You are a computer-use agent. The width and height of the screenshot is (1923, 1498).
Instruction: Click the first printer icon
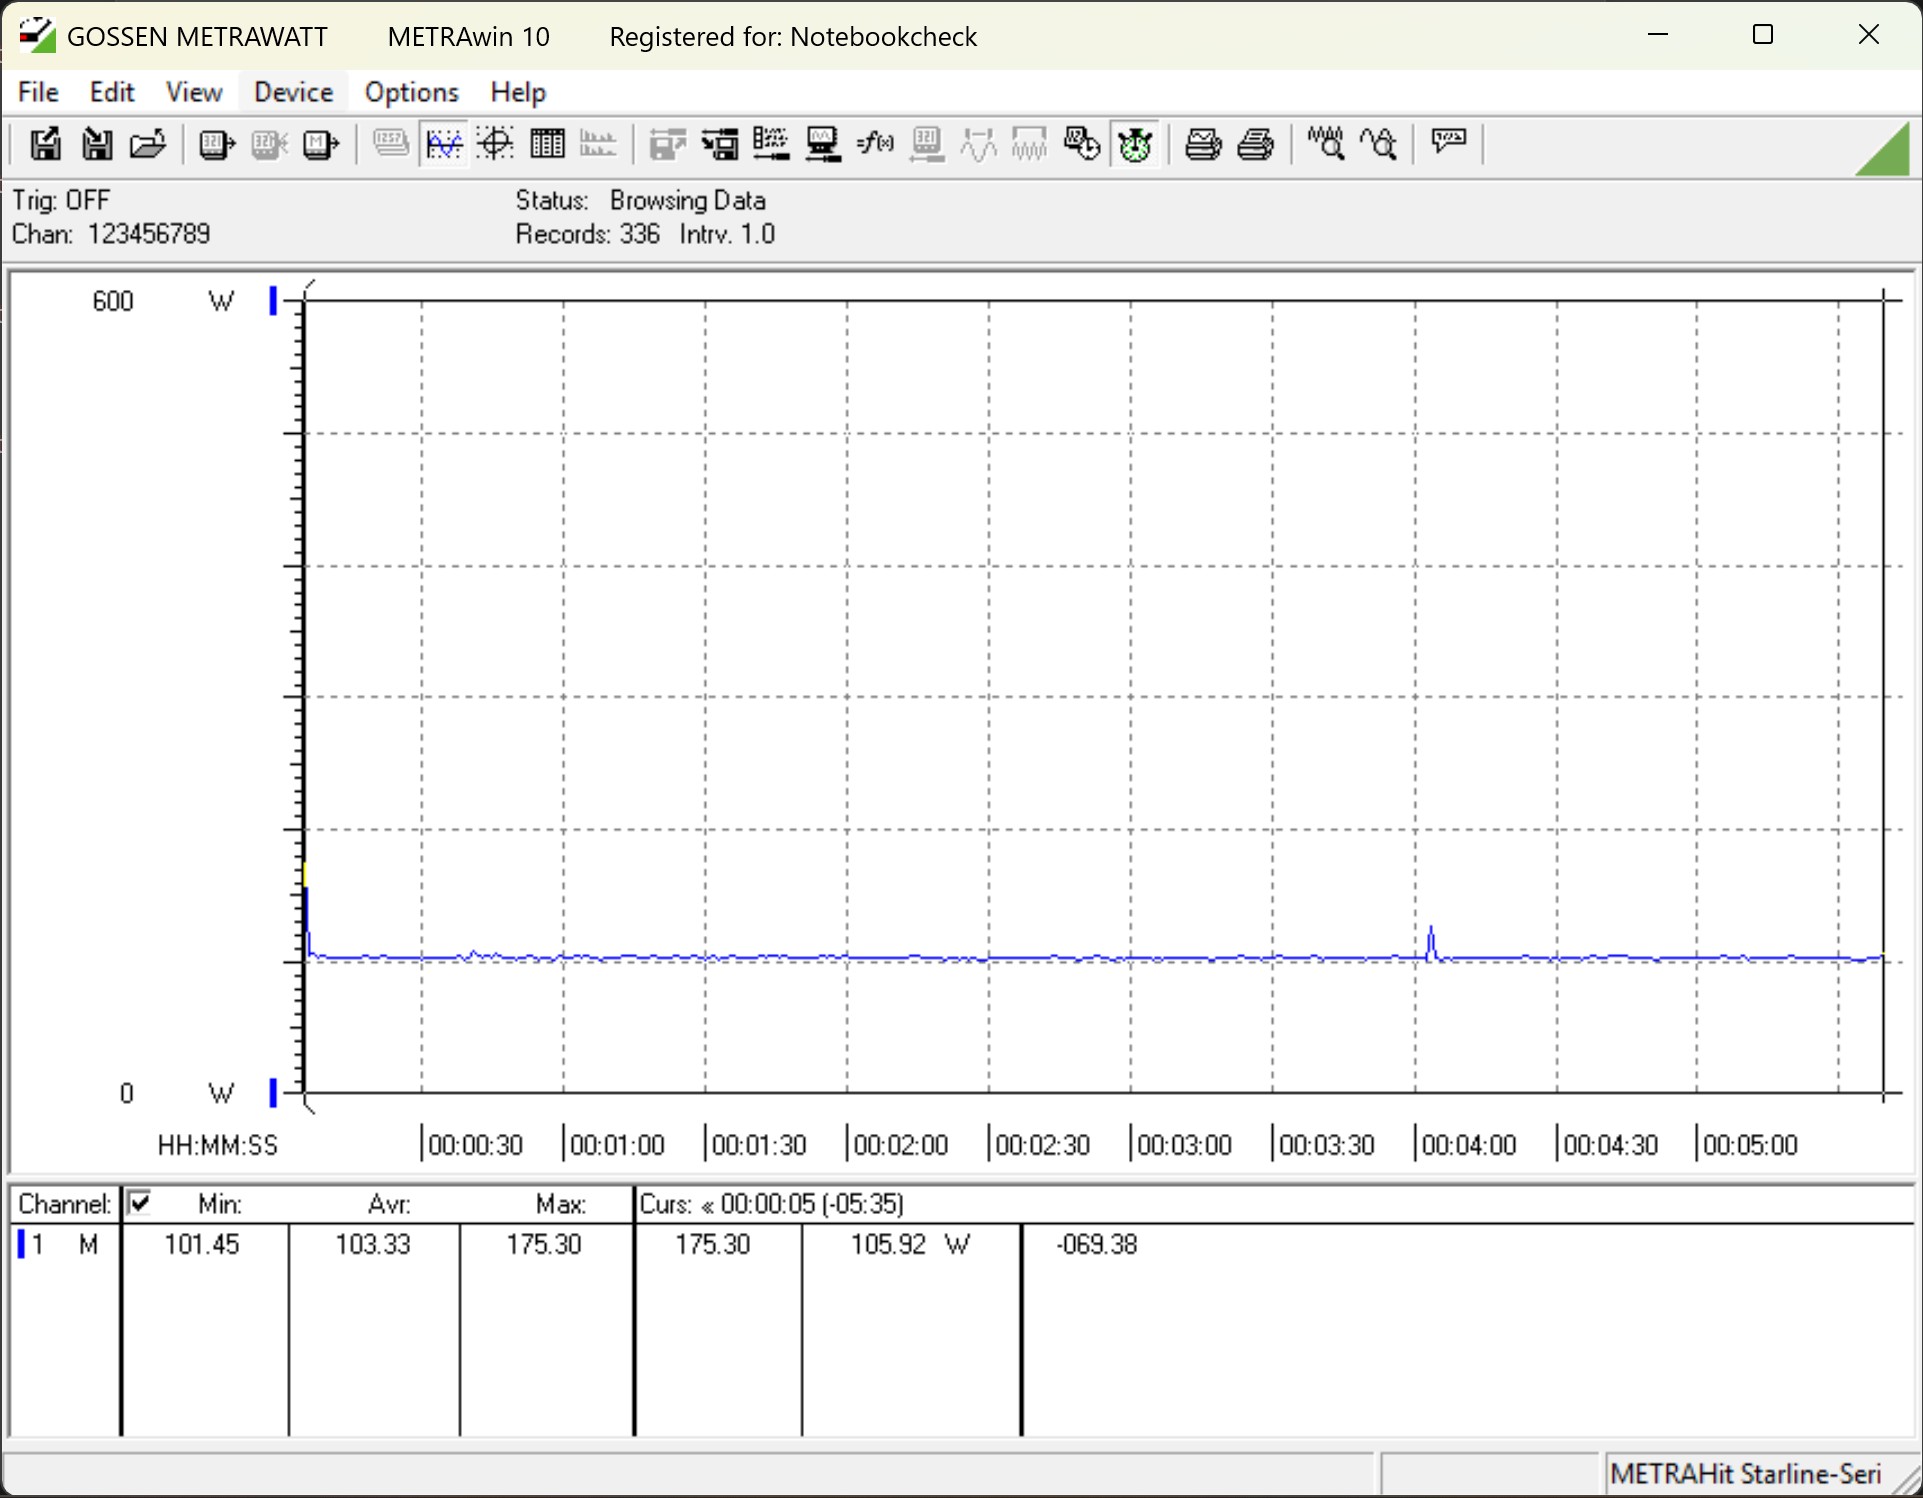[1202, 145]
